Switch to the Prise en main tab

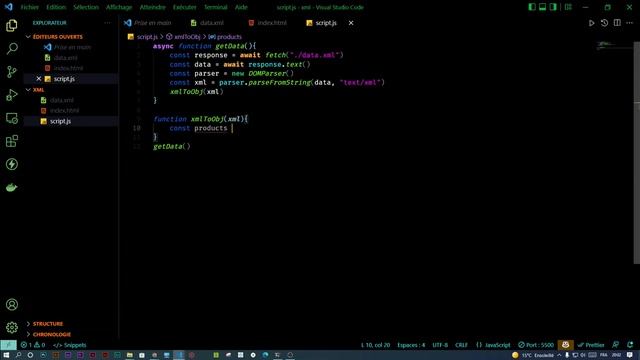pos(149,23)
